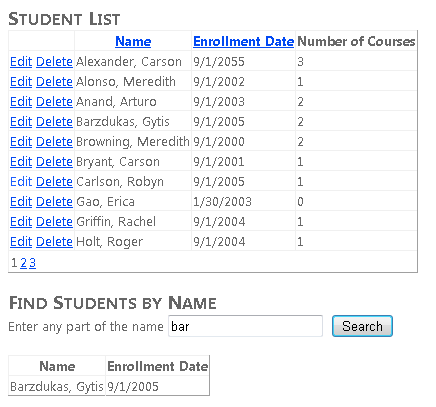
Task: Edit Alexander, Carson's record
Action: (x=21, y=62)
